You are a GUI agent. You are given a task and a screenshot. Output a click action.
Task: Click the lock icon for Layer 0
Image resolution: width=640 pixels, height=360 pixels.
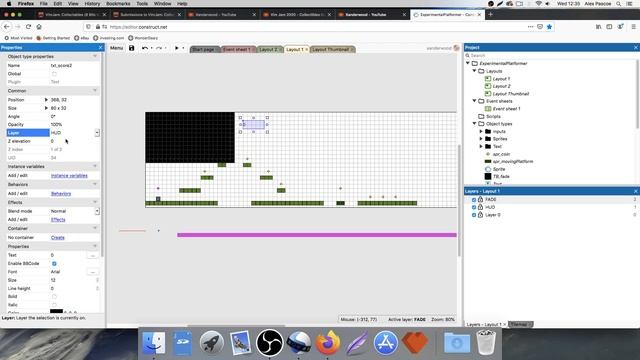point(480,215)
